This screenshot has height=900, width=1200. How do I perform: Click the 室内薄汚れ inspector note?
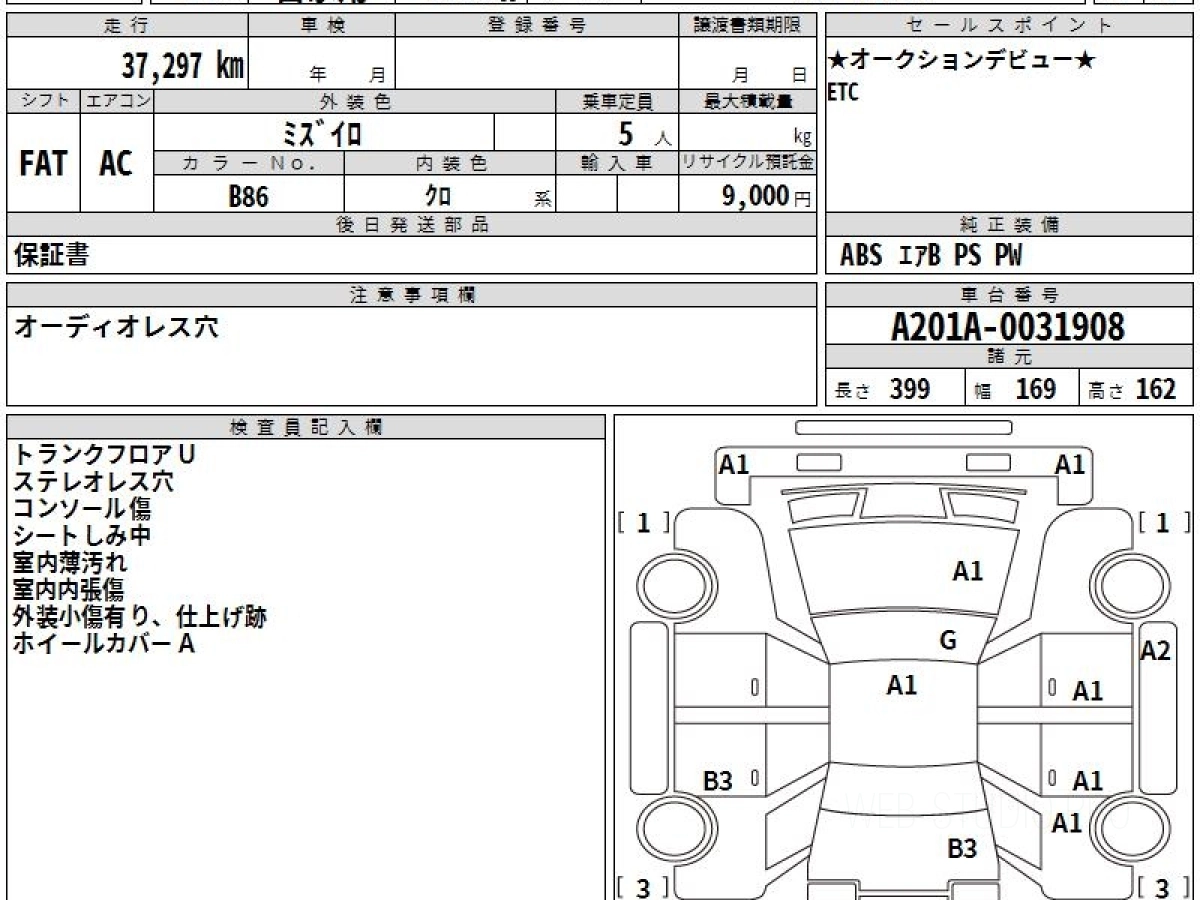70,562
